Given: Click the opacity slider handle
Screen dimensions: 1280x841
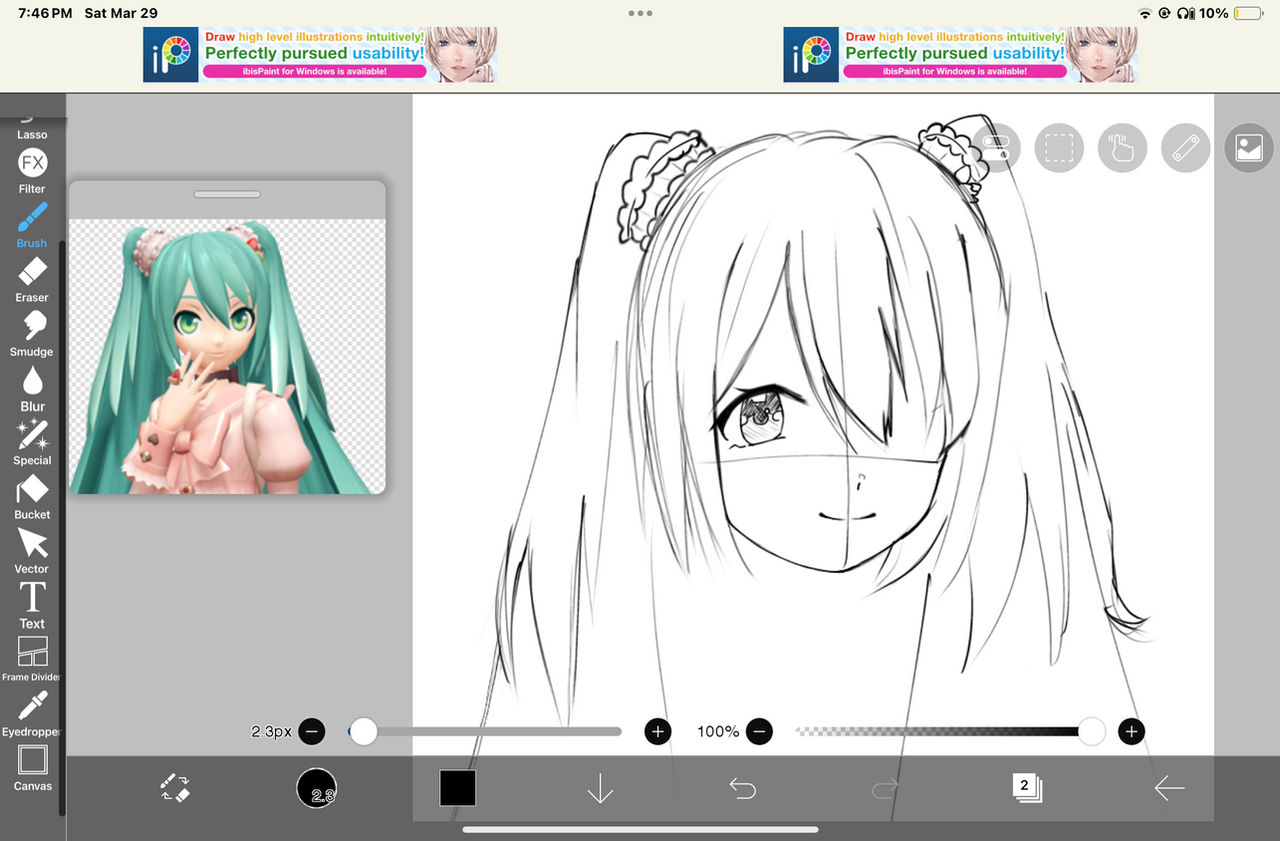Looking at the screenshot, I should [x=1091, y=731].
